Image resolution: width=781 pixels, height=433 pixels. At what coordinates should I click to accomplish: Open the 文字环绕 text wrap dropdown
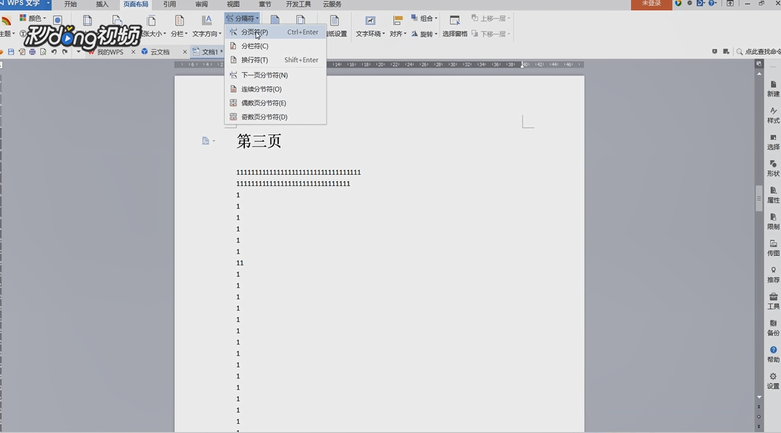[x=370, y=26]
